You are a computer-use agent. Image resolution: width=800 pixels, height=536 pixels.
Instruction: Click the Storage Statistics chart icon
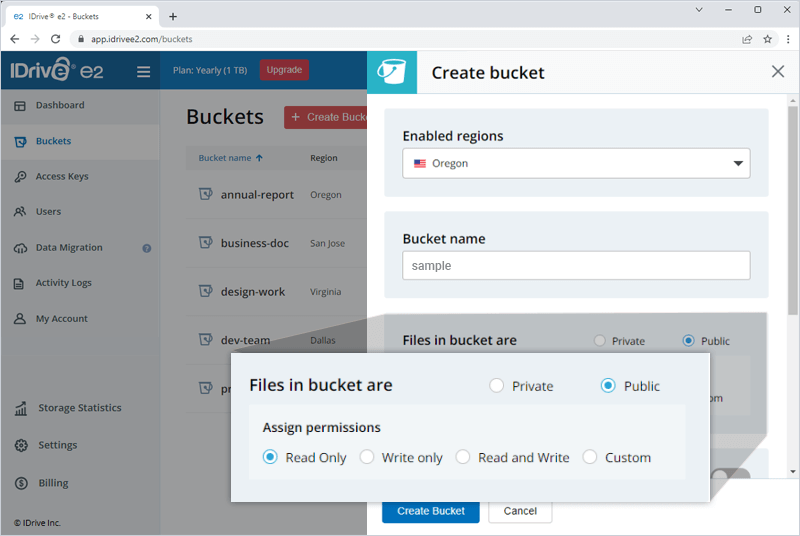tap(21, 408)
